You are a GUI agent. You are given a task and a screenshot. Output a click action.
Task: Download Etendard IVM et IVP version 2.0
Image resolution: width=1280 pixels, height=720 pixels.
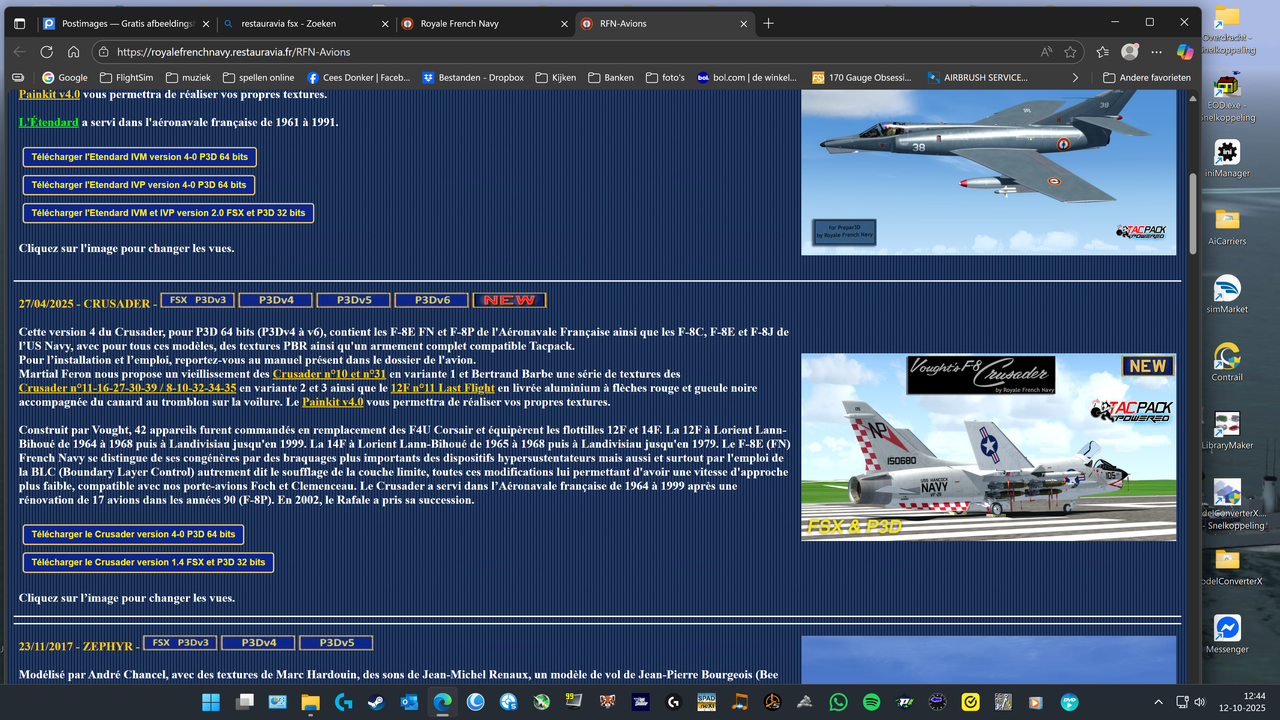[x=168, y=213]
